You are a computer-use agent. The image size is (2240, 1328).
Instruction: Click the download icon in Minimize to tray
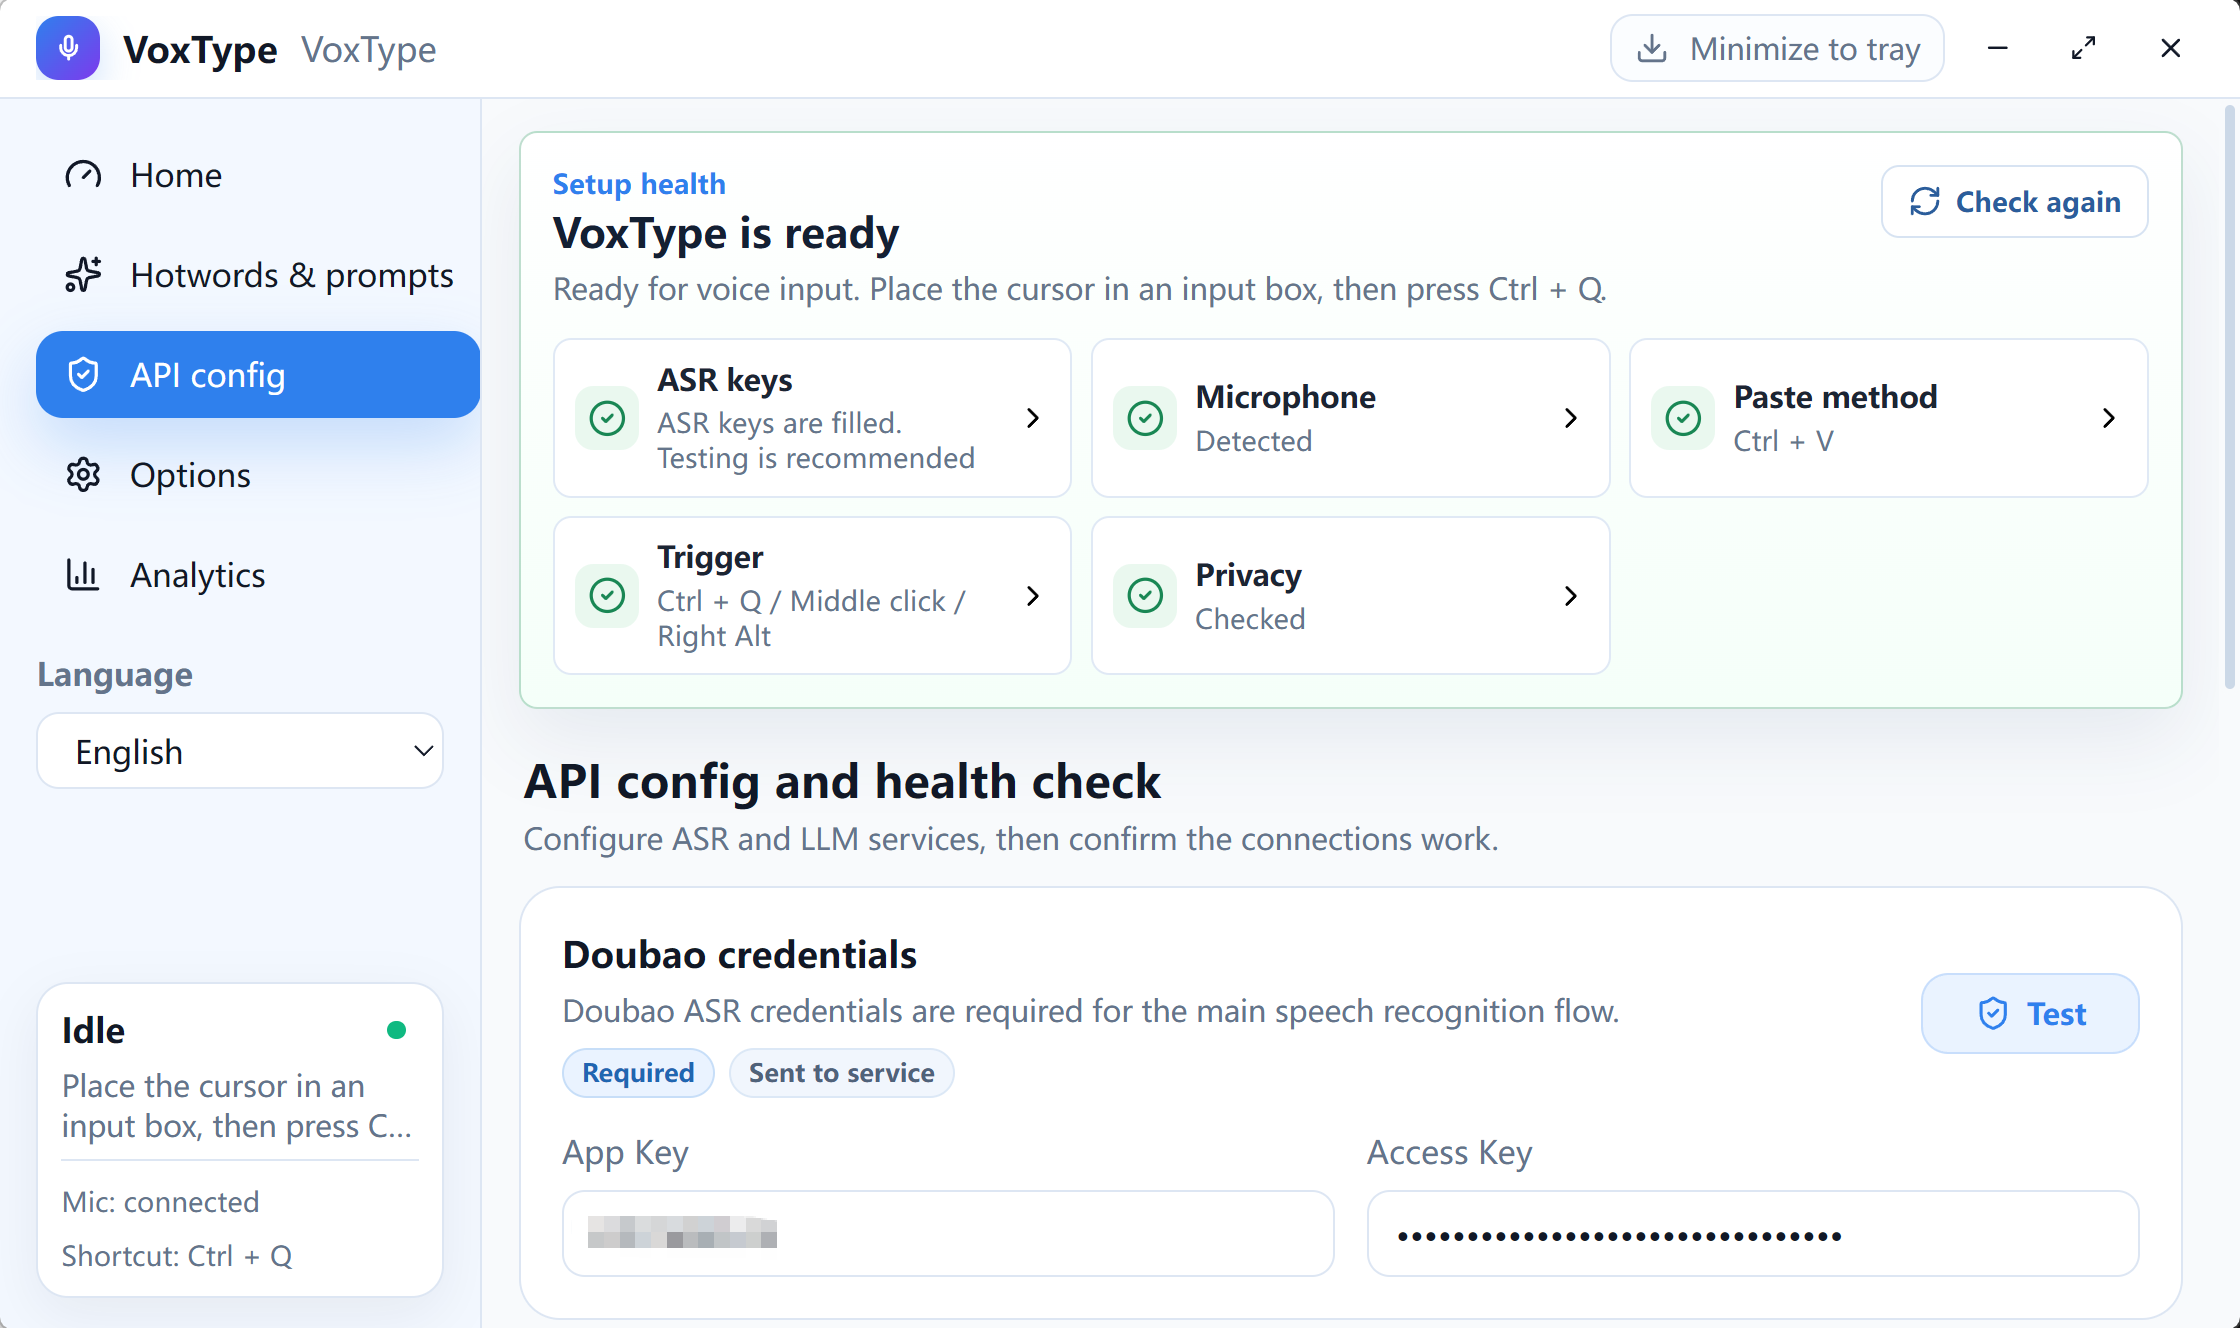(1652, 48)
